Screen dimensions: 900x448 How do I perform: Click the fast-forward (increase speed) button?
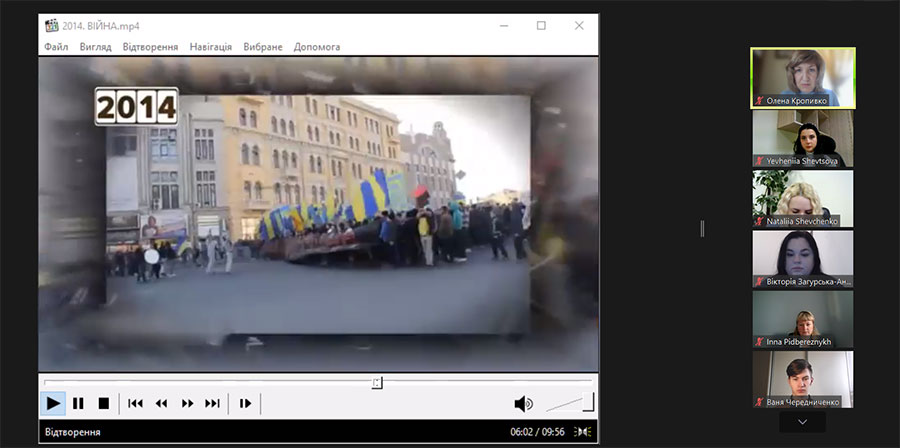[x=187, y=403]
